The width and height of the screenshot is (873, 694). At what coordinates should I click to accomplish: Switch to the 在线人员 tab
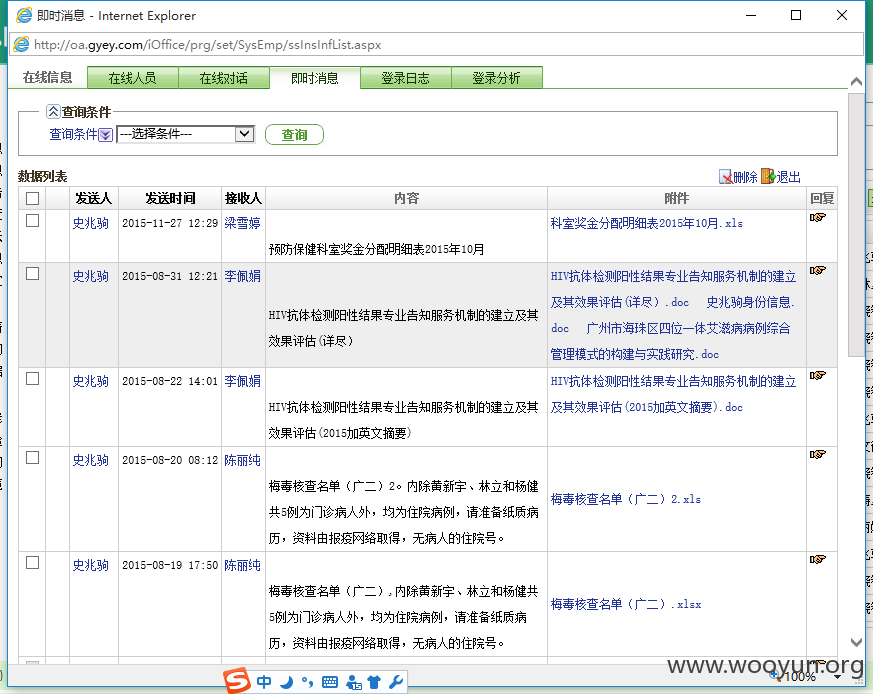tap(133, 78)
